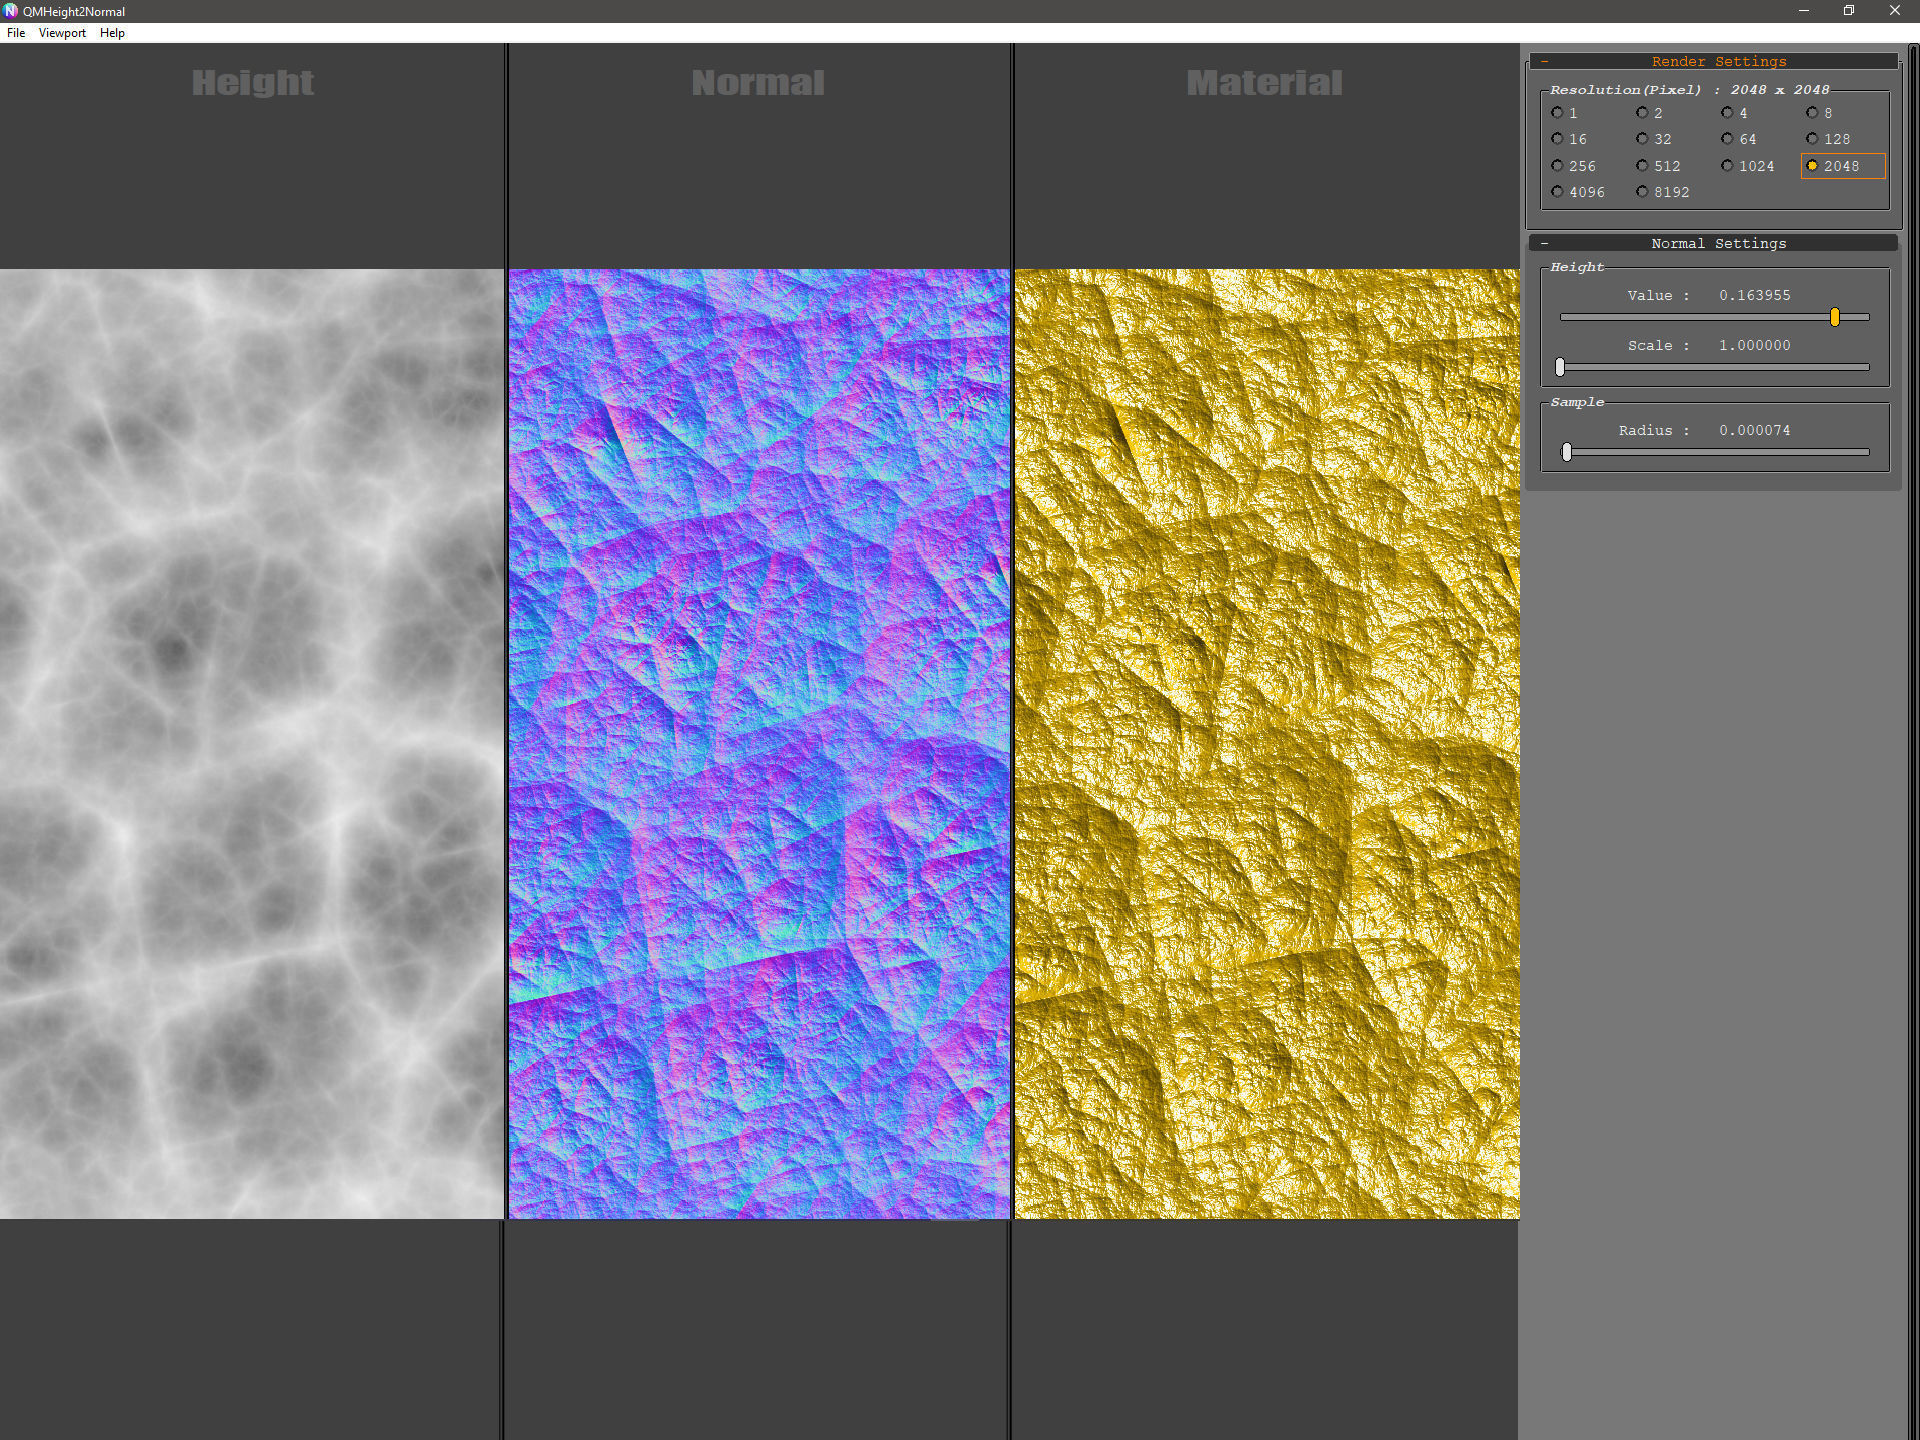Click the Height Value slider handle

click(x=1835, y=317)
